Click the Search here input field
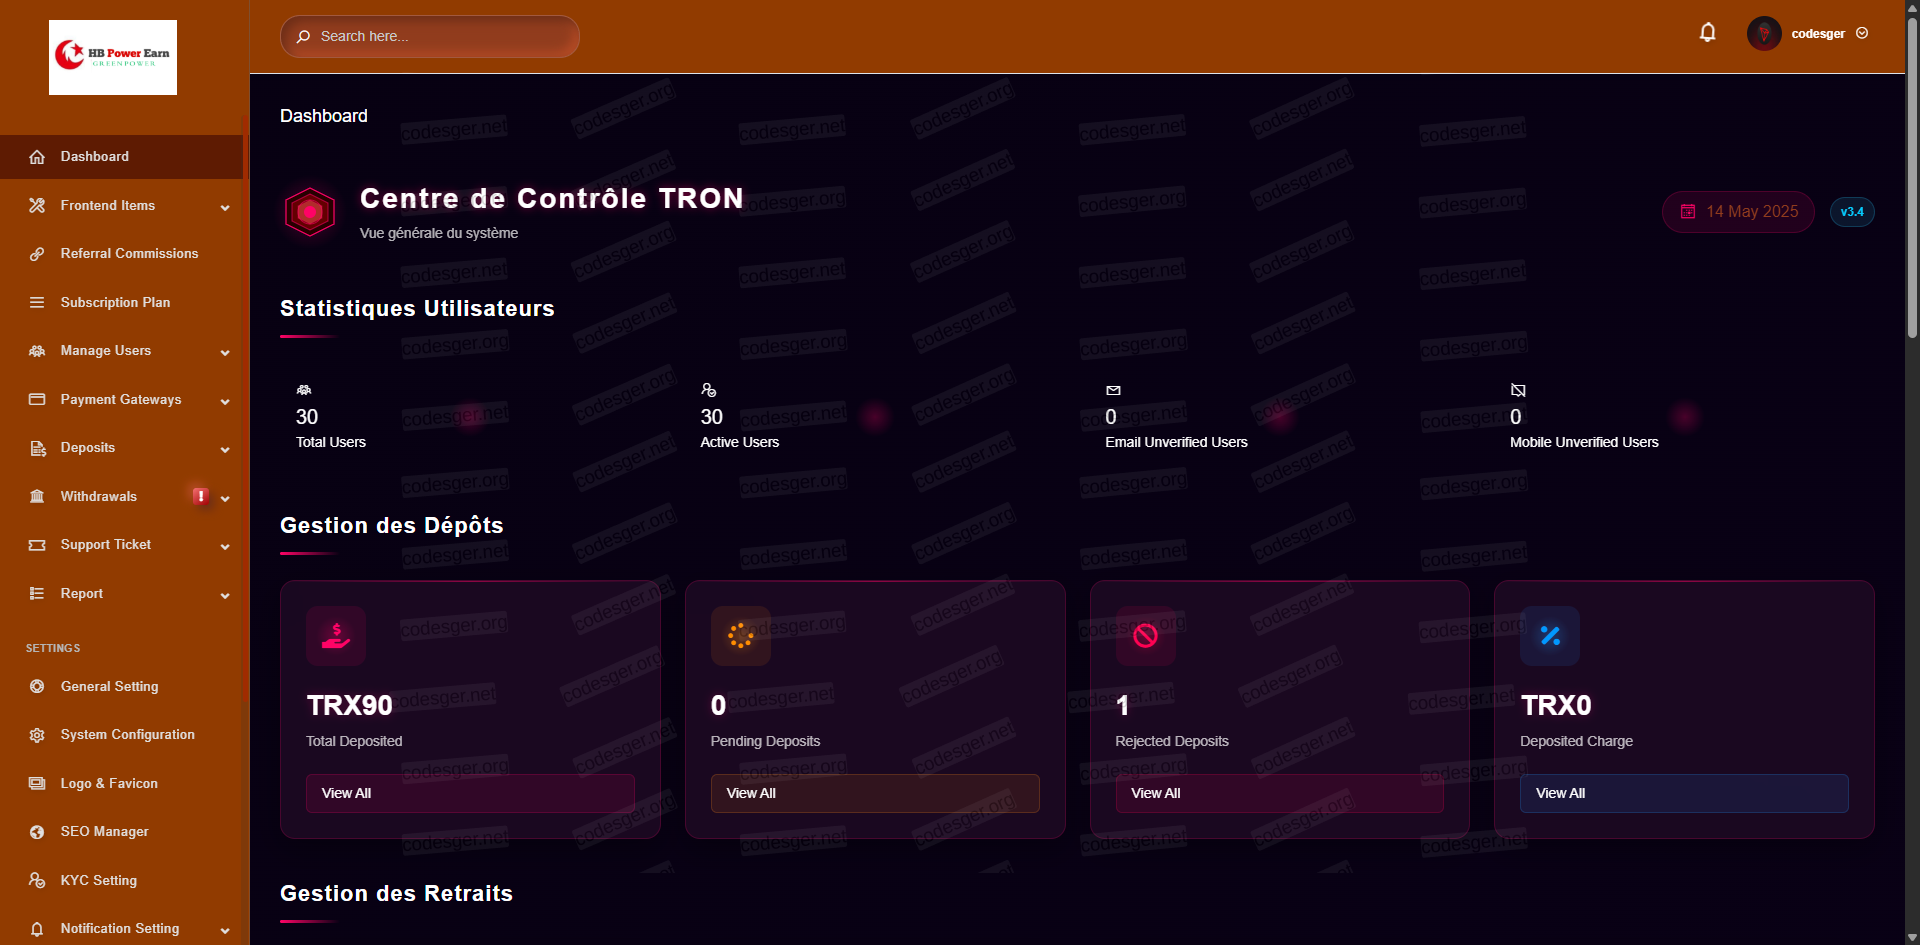 440,37
